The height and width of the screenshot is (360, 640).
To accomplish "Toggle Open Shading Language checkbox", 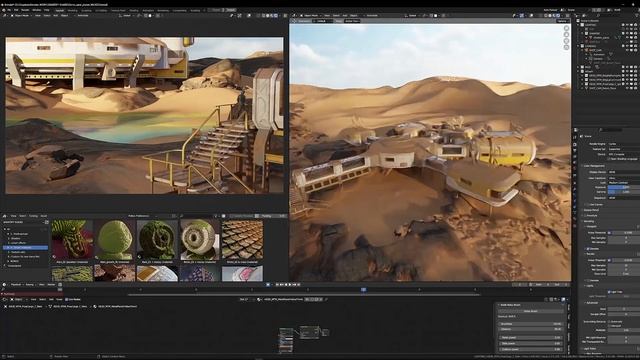I will point(609,159).
